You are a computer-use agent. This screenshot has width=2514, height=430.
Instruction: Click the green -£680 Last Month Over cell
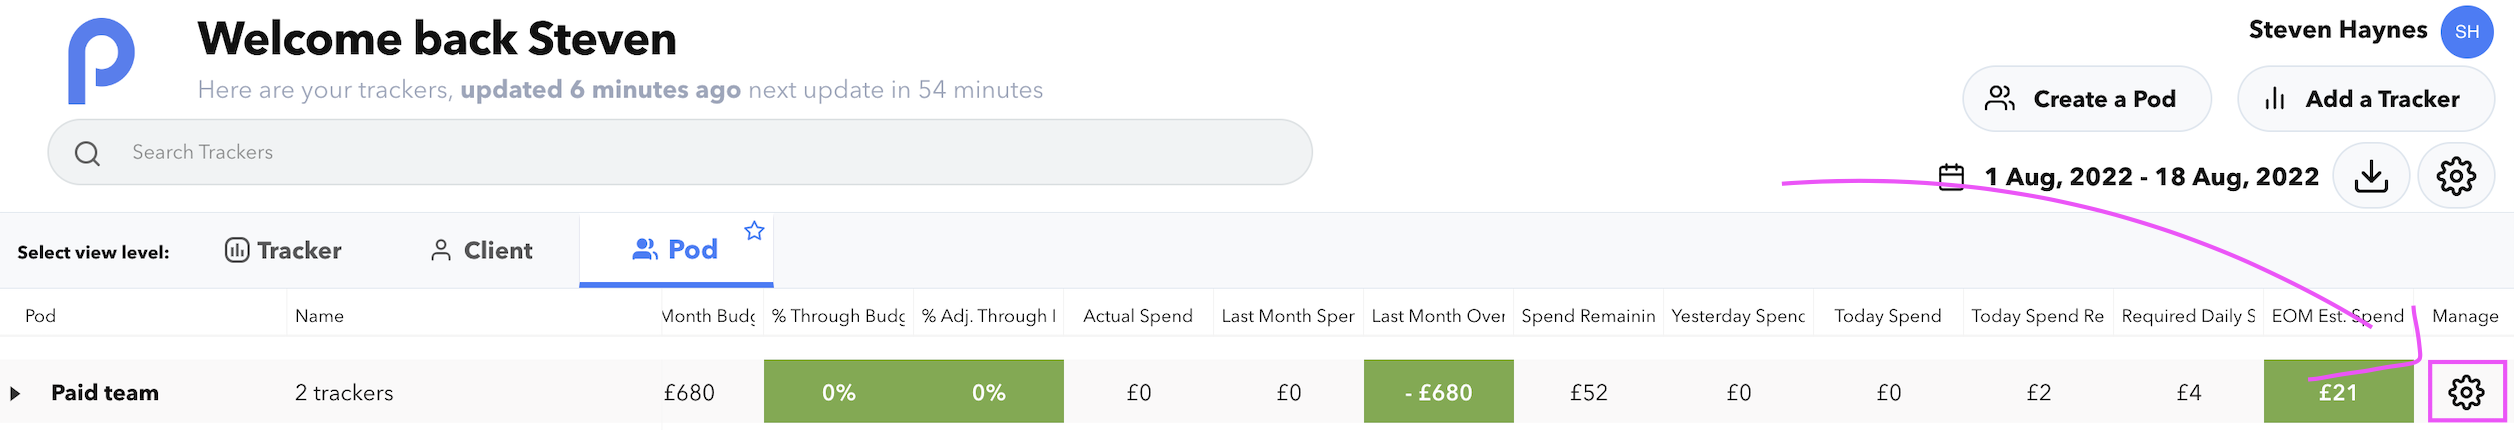pyautogui.click(x=1438, y=392)
